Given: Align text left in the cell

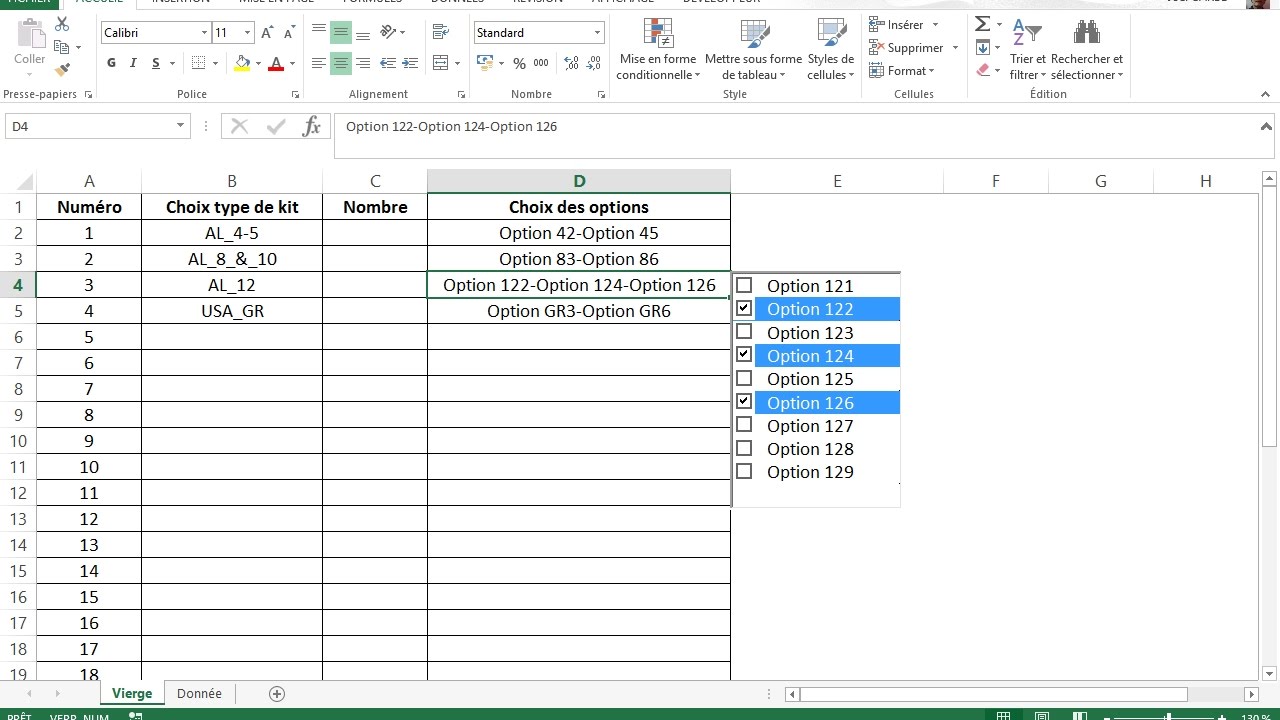Looking at the screenshot, I should point(319,63).
